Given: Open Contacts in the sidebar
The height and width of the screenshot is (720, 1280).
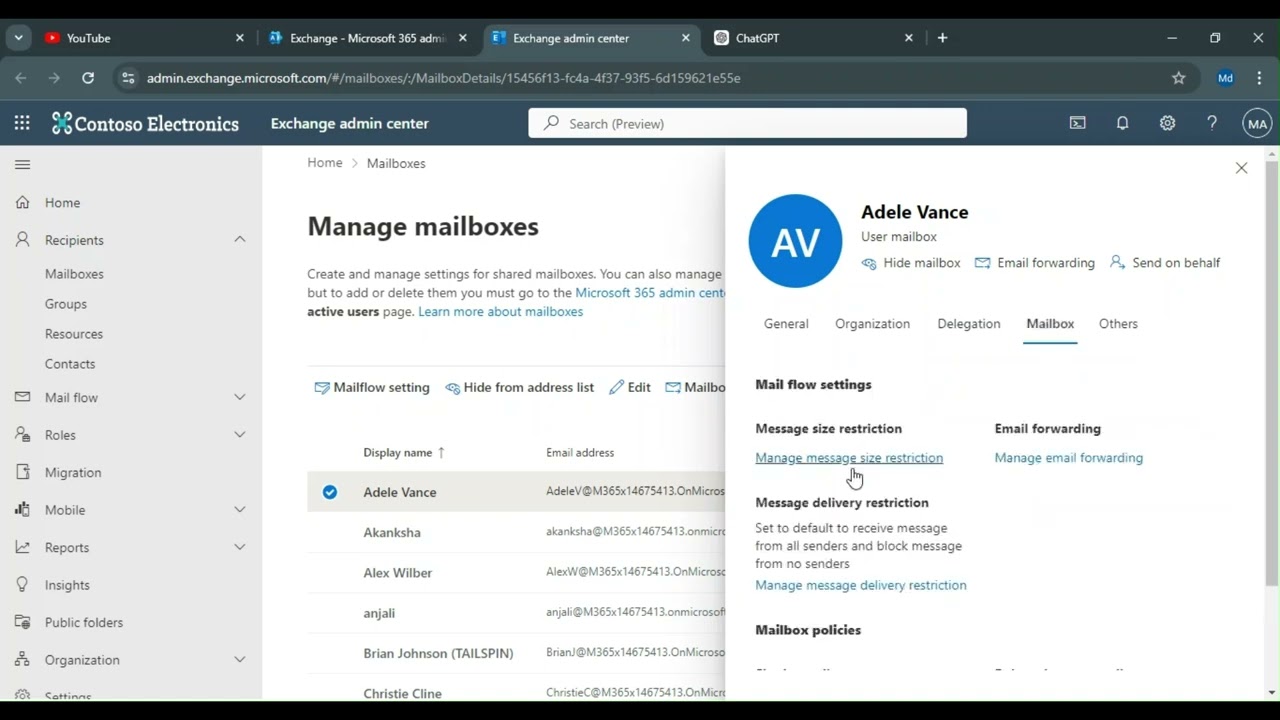Looking at the screenshot, I should (70, 364).
